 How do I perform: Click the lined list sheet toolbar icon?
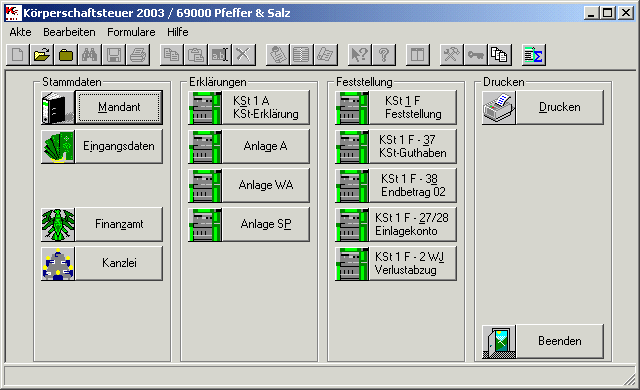(x=301, y=55)
